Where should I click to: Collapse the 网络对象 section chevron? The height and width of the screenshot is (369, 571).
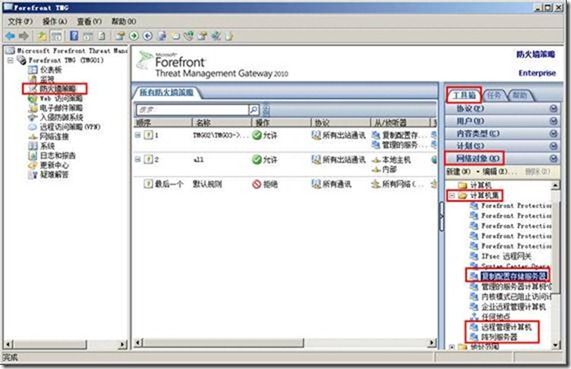553,158
